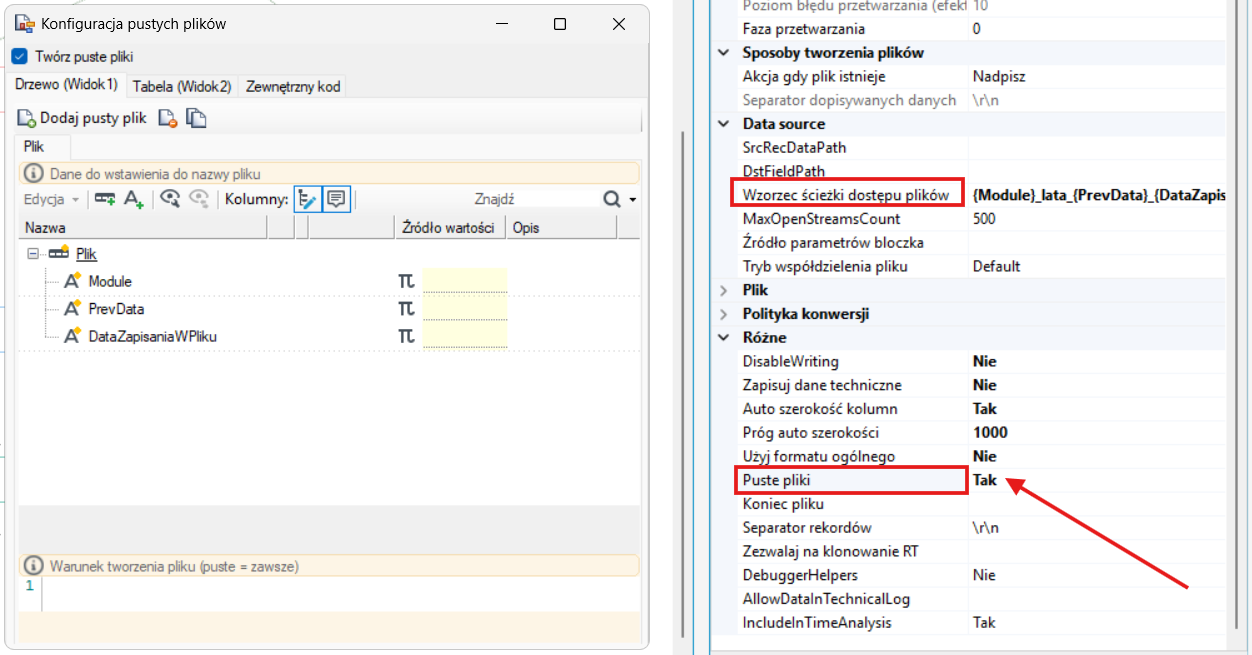The image size is (1252, 655).
Task: Click the pi icon in DataZapisaniaWPliku row
Action: coord(406,336)
